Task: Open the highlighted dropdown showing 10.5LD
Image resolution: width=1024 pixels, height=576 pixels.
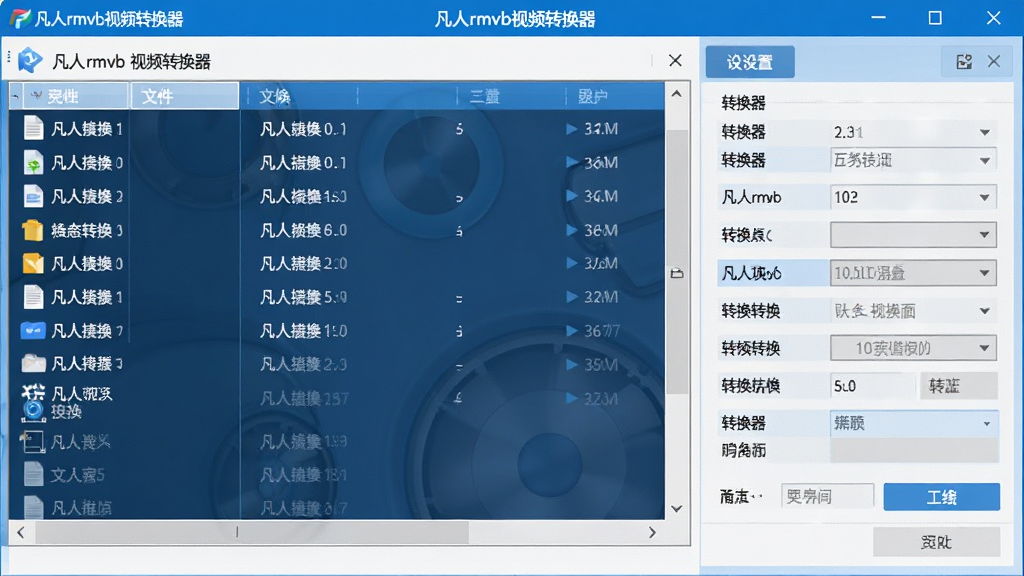Action: tap(913, 273)
